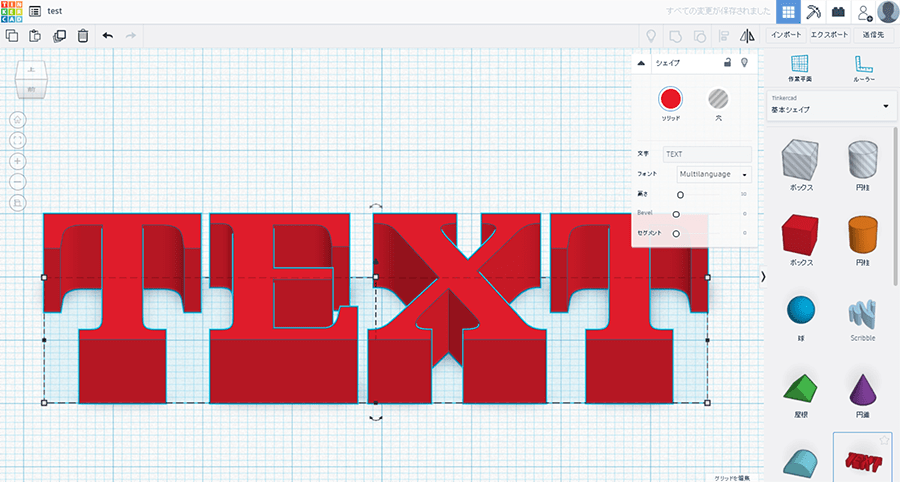Click the セグメント slider handle
The height and width of the screenshot is (482, 900).
pyautogui.click(x=676, y=234)
